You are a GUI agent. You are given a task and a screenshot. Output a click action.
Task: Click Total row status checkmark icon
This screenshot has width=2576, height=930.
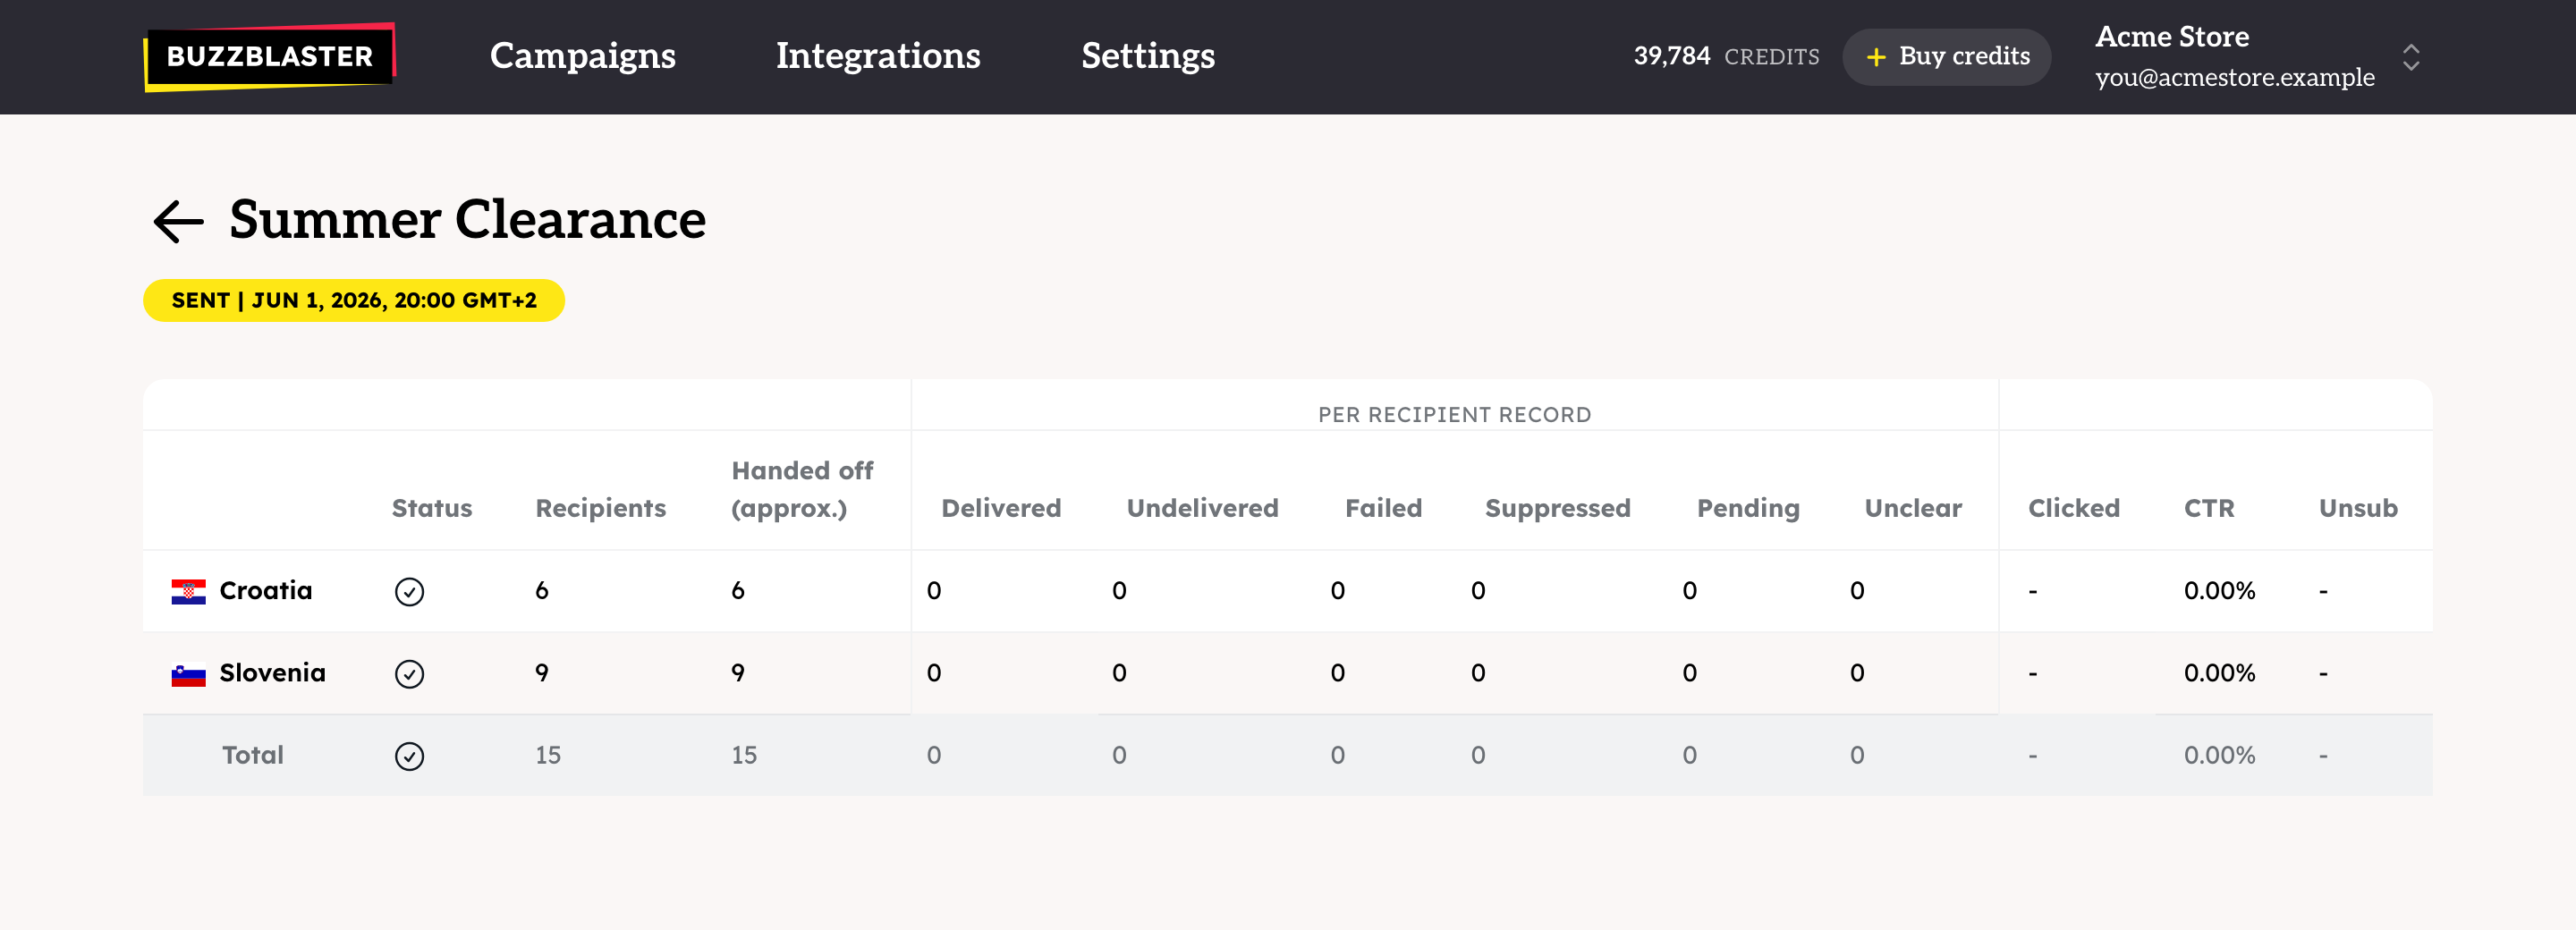(409, 756)
